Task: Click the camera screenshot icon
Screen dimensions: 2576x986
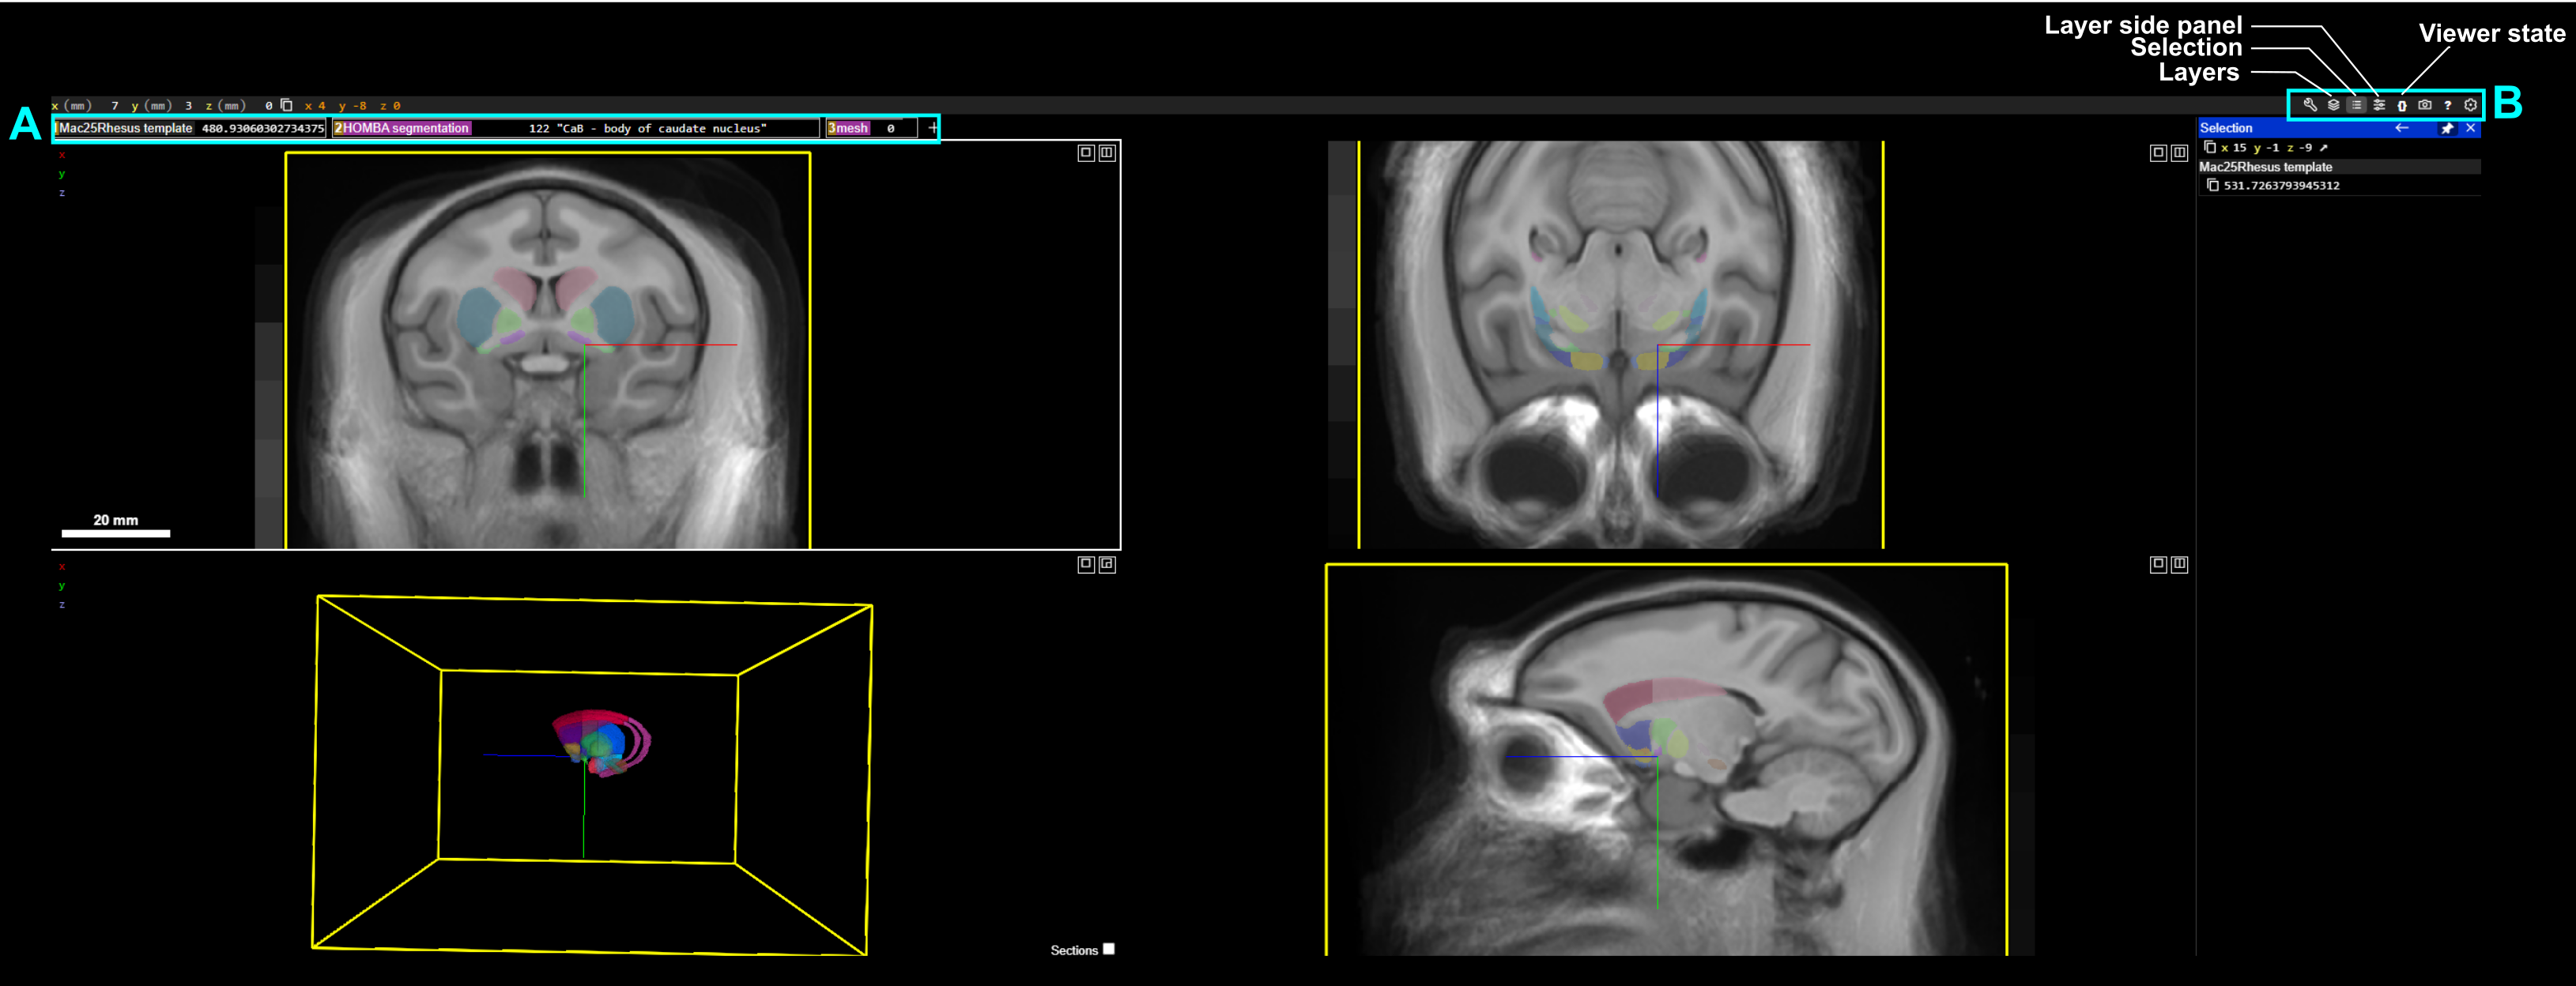Action: 2425,105
